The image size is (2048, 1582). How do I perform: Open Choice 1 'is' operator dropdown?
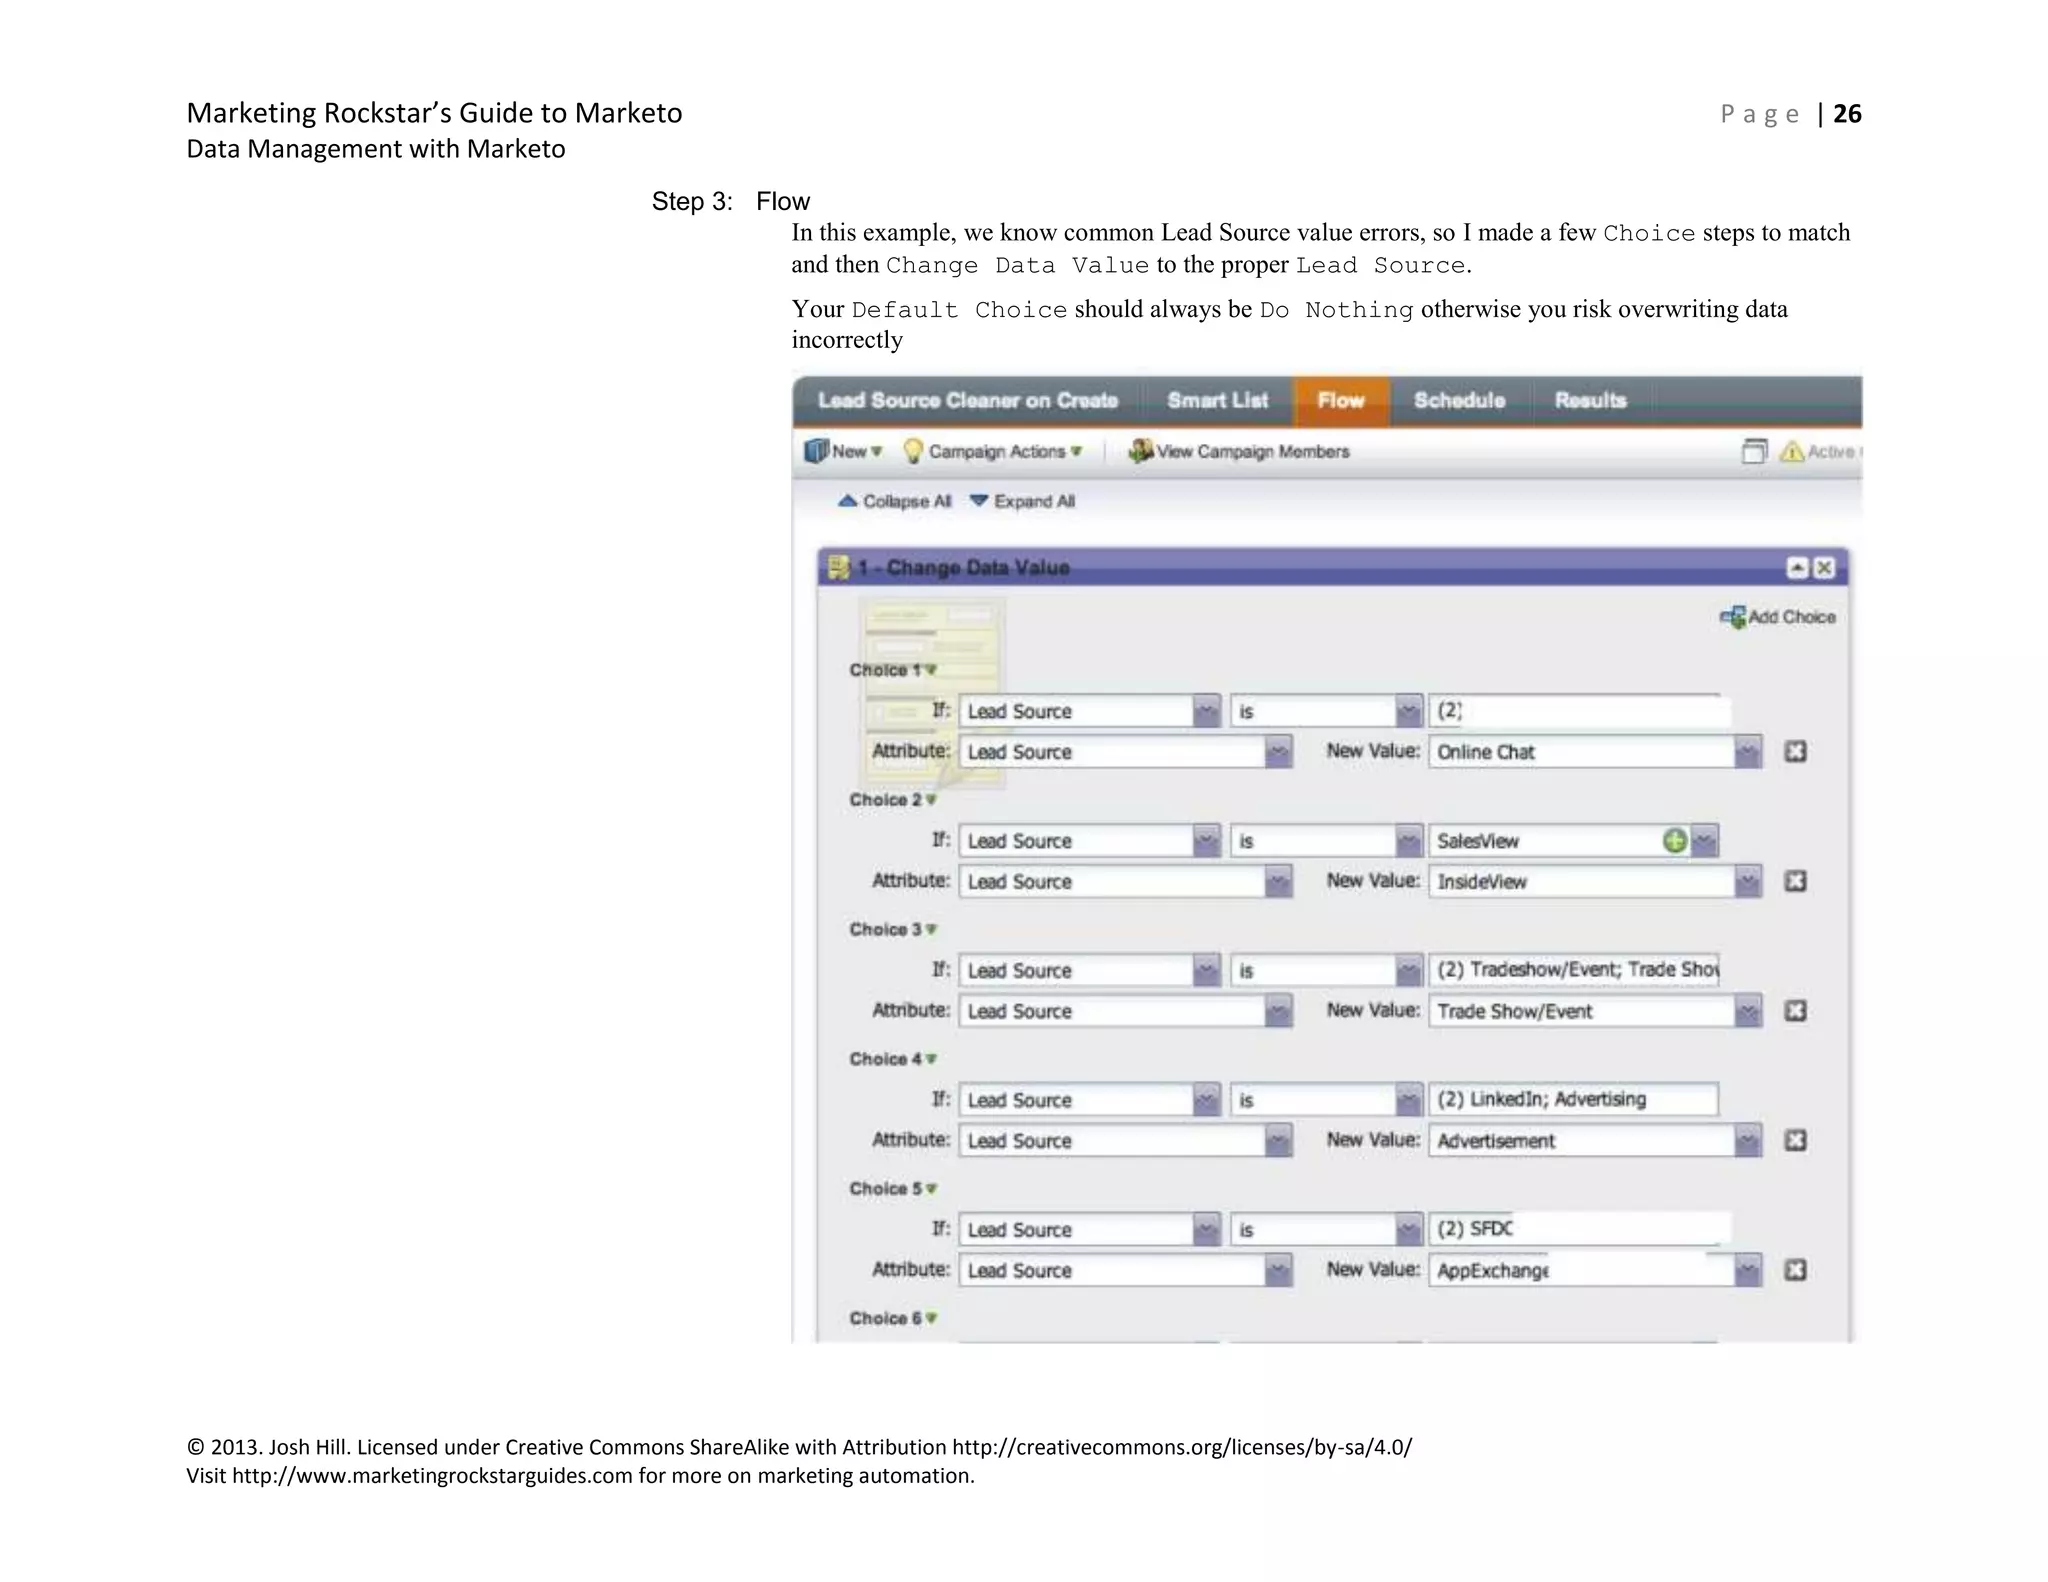pyautogui.click(x=1408, y=711)
